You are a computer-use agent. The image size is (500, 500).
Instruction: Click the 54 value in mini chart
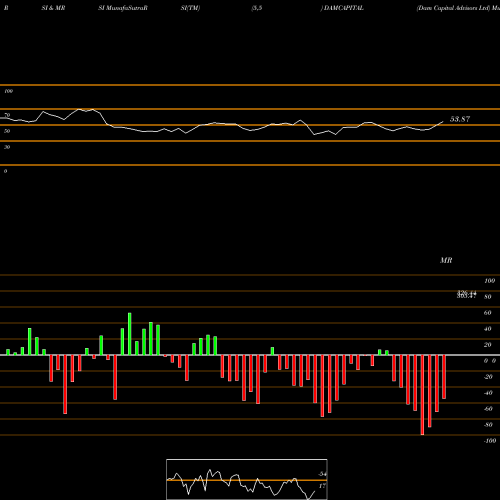322,474
